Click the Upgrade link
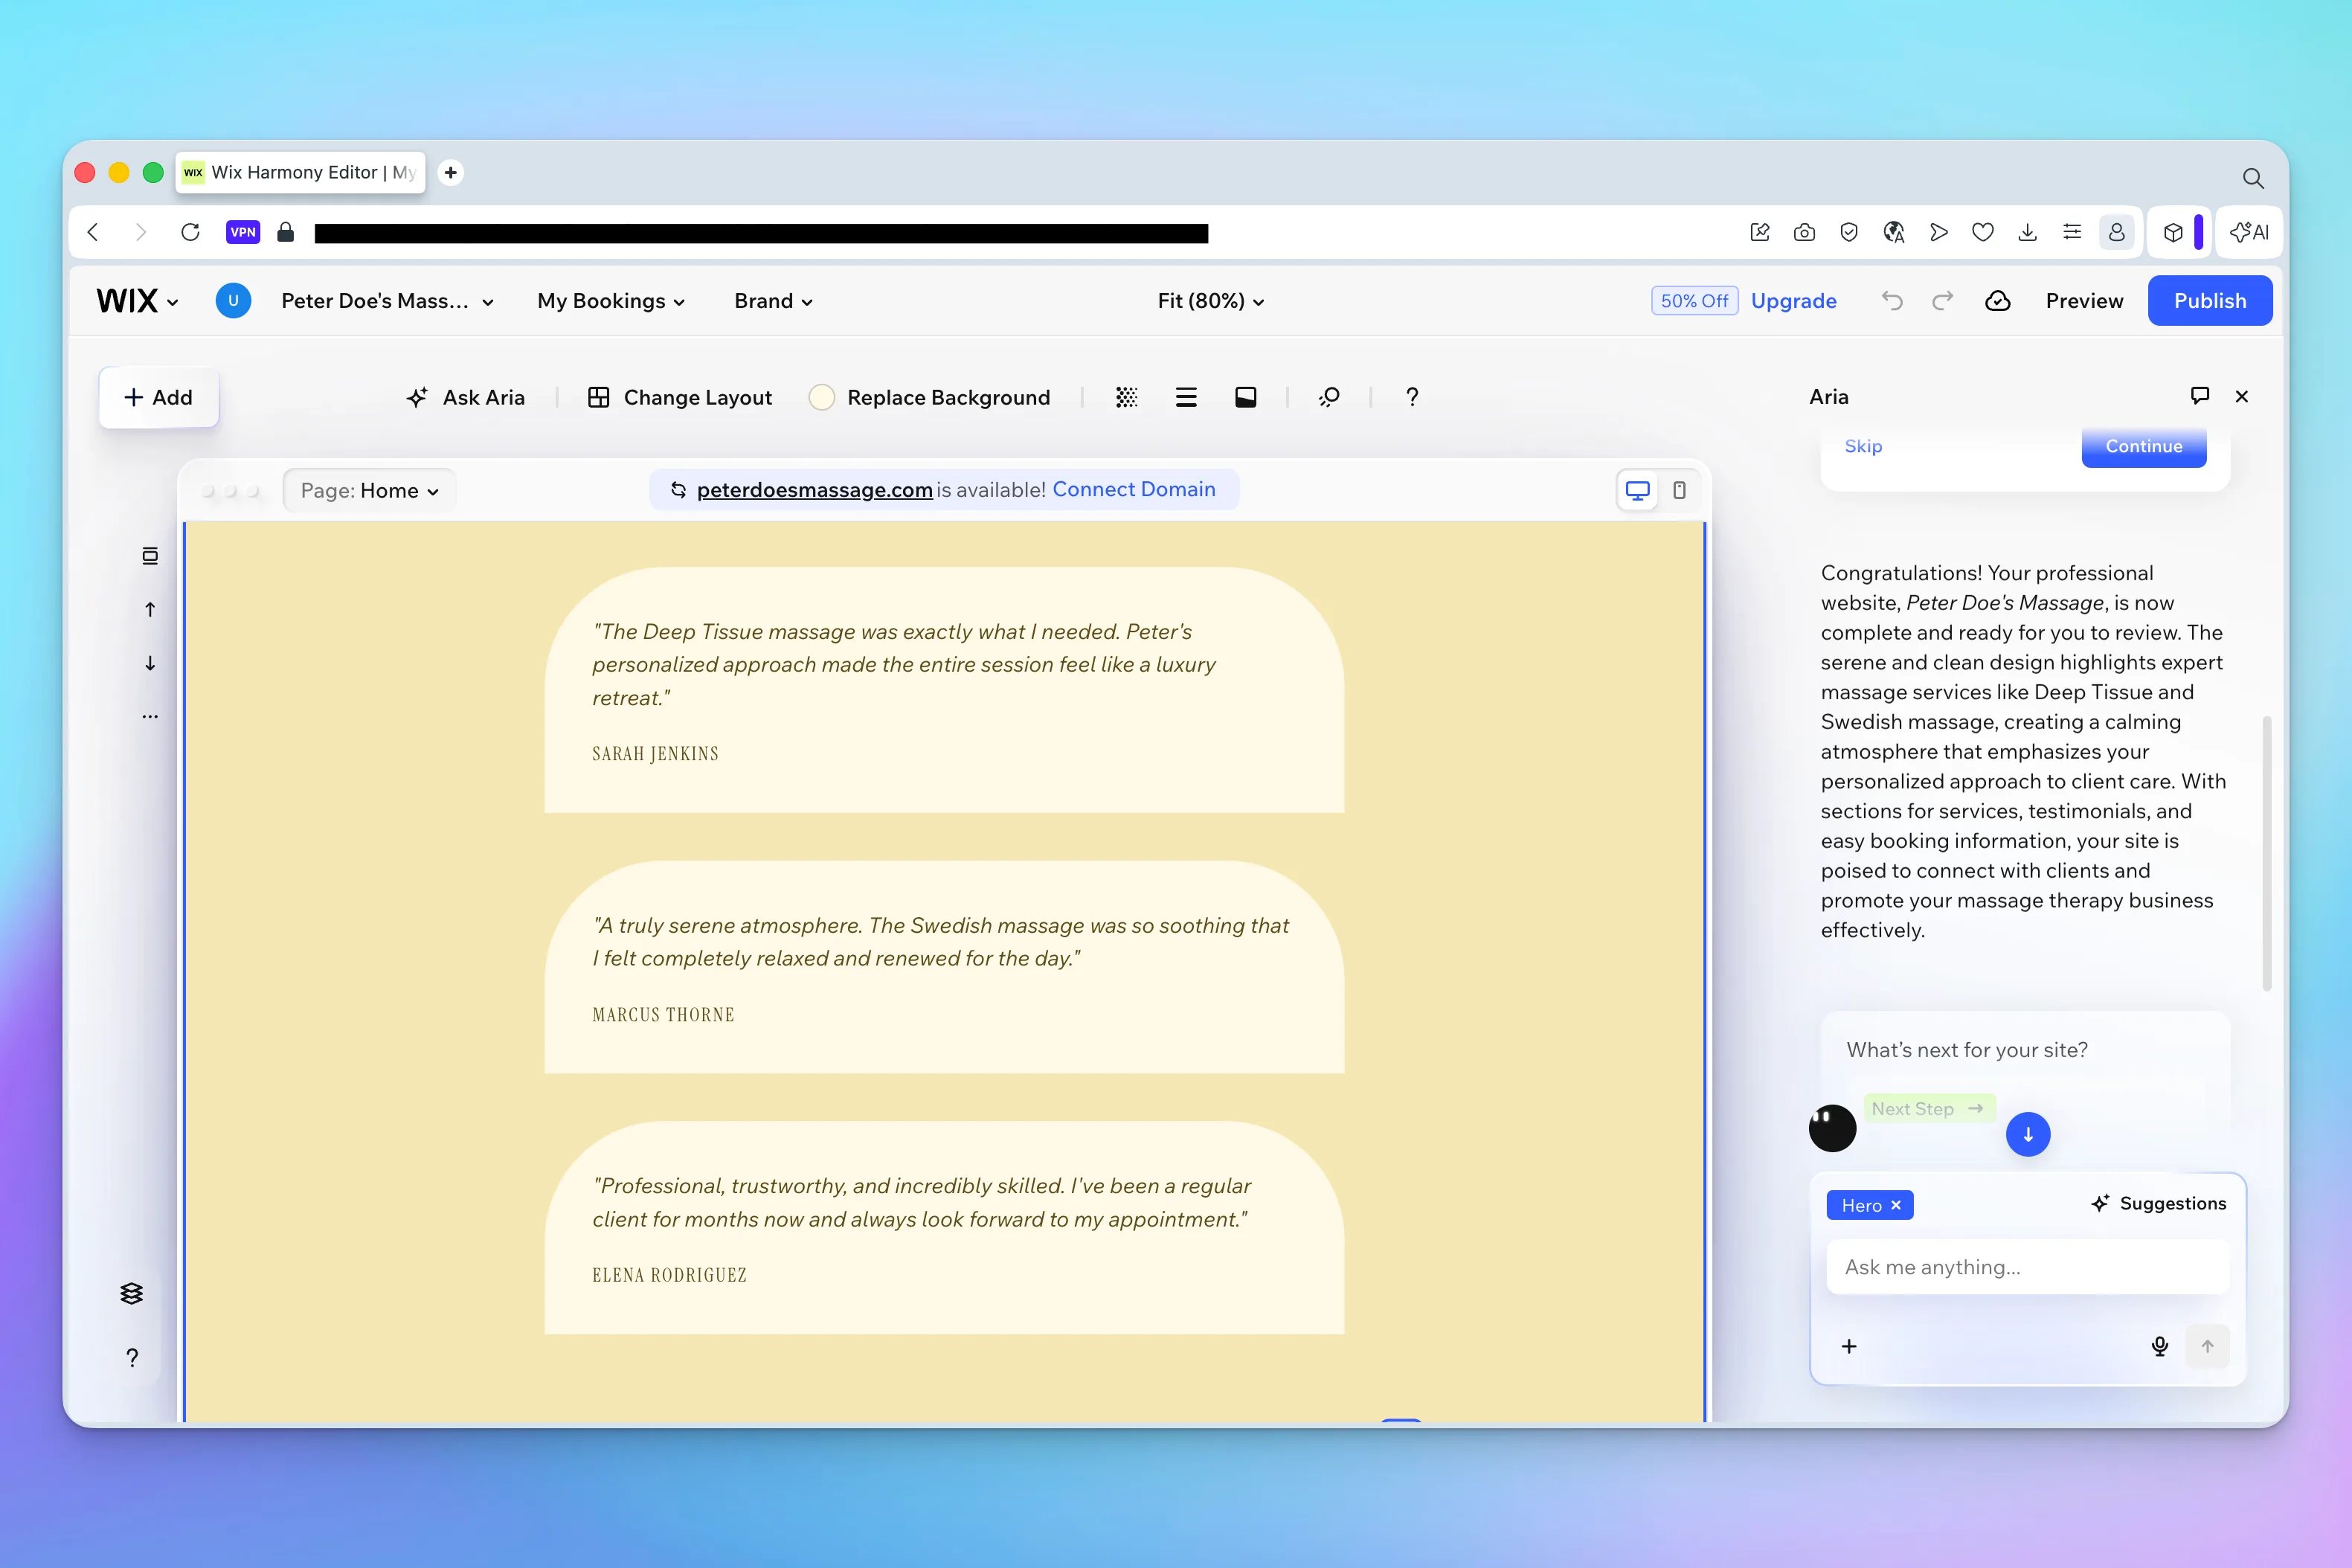The image size is (2352, 1568). click(1793, 301)
